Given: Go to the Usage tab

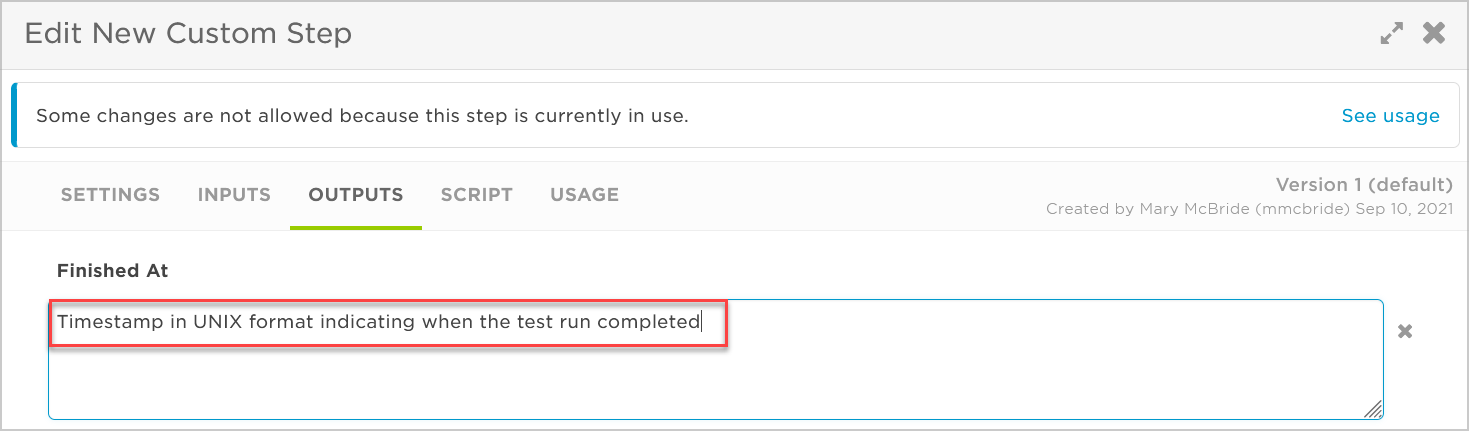Looking at the screenshot, I should tap(584, 195).
